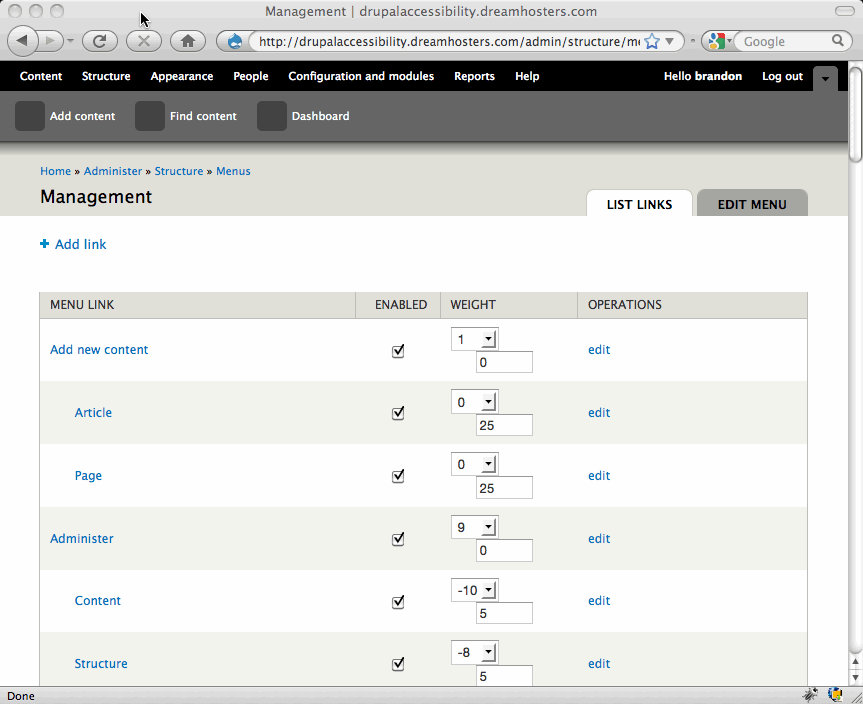This screenshot has width=863, height=704.
Task: Select the Find content shortcut icon
Action: 149,116
